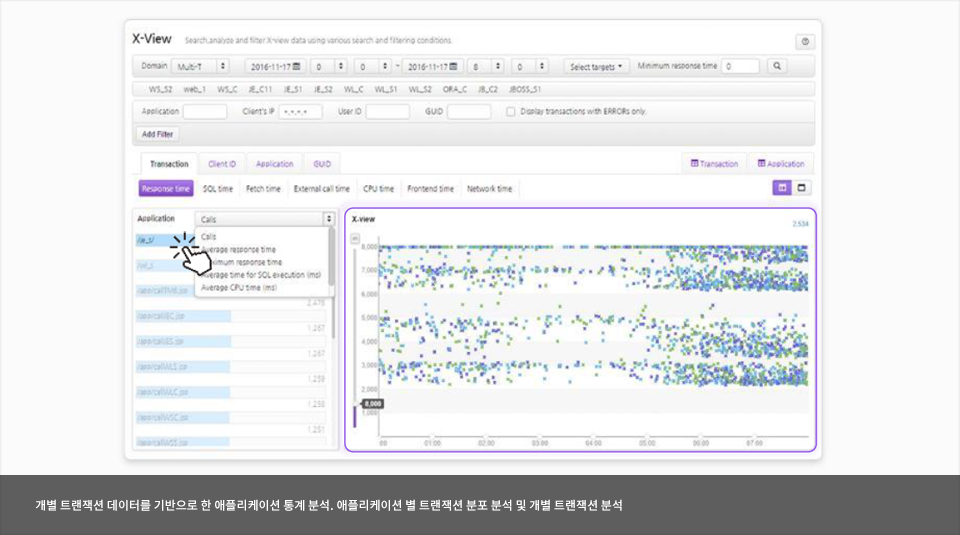
Task: Collapse the X-view chart with the minus icon
Action: tap(354, 238)
